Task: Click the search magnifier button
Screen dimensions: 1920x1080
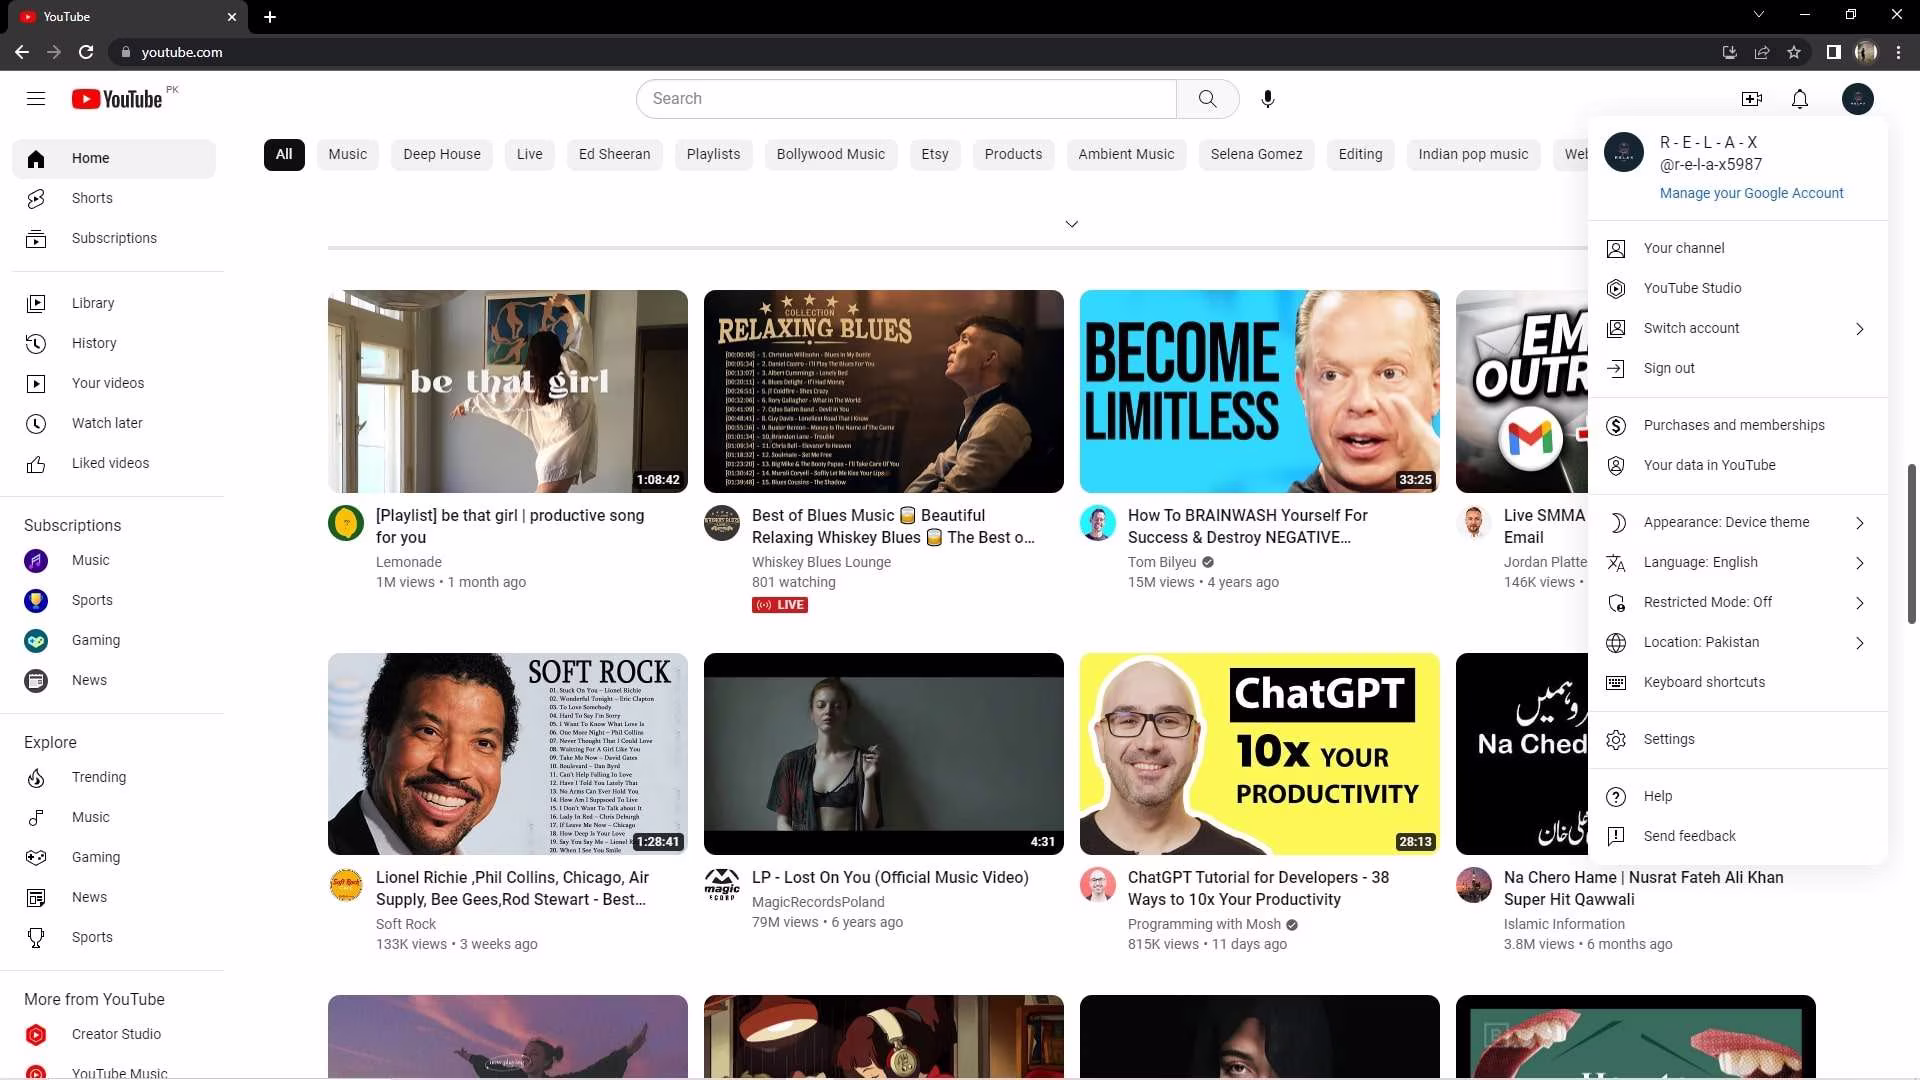Action: 1207,99
